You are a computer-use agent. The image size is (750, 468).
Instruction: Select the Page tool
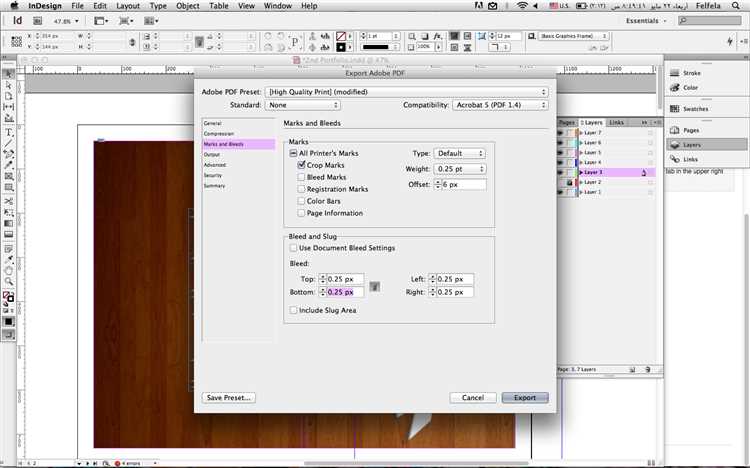[9, 96]
